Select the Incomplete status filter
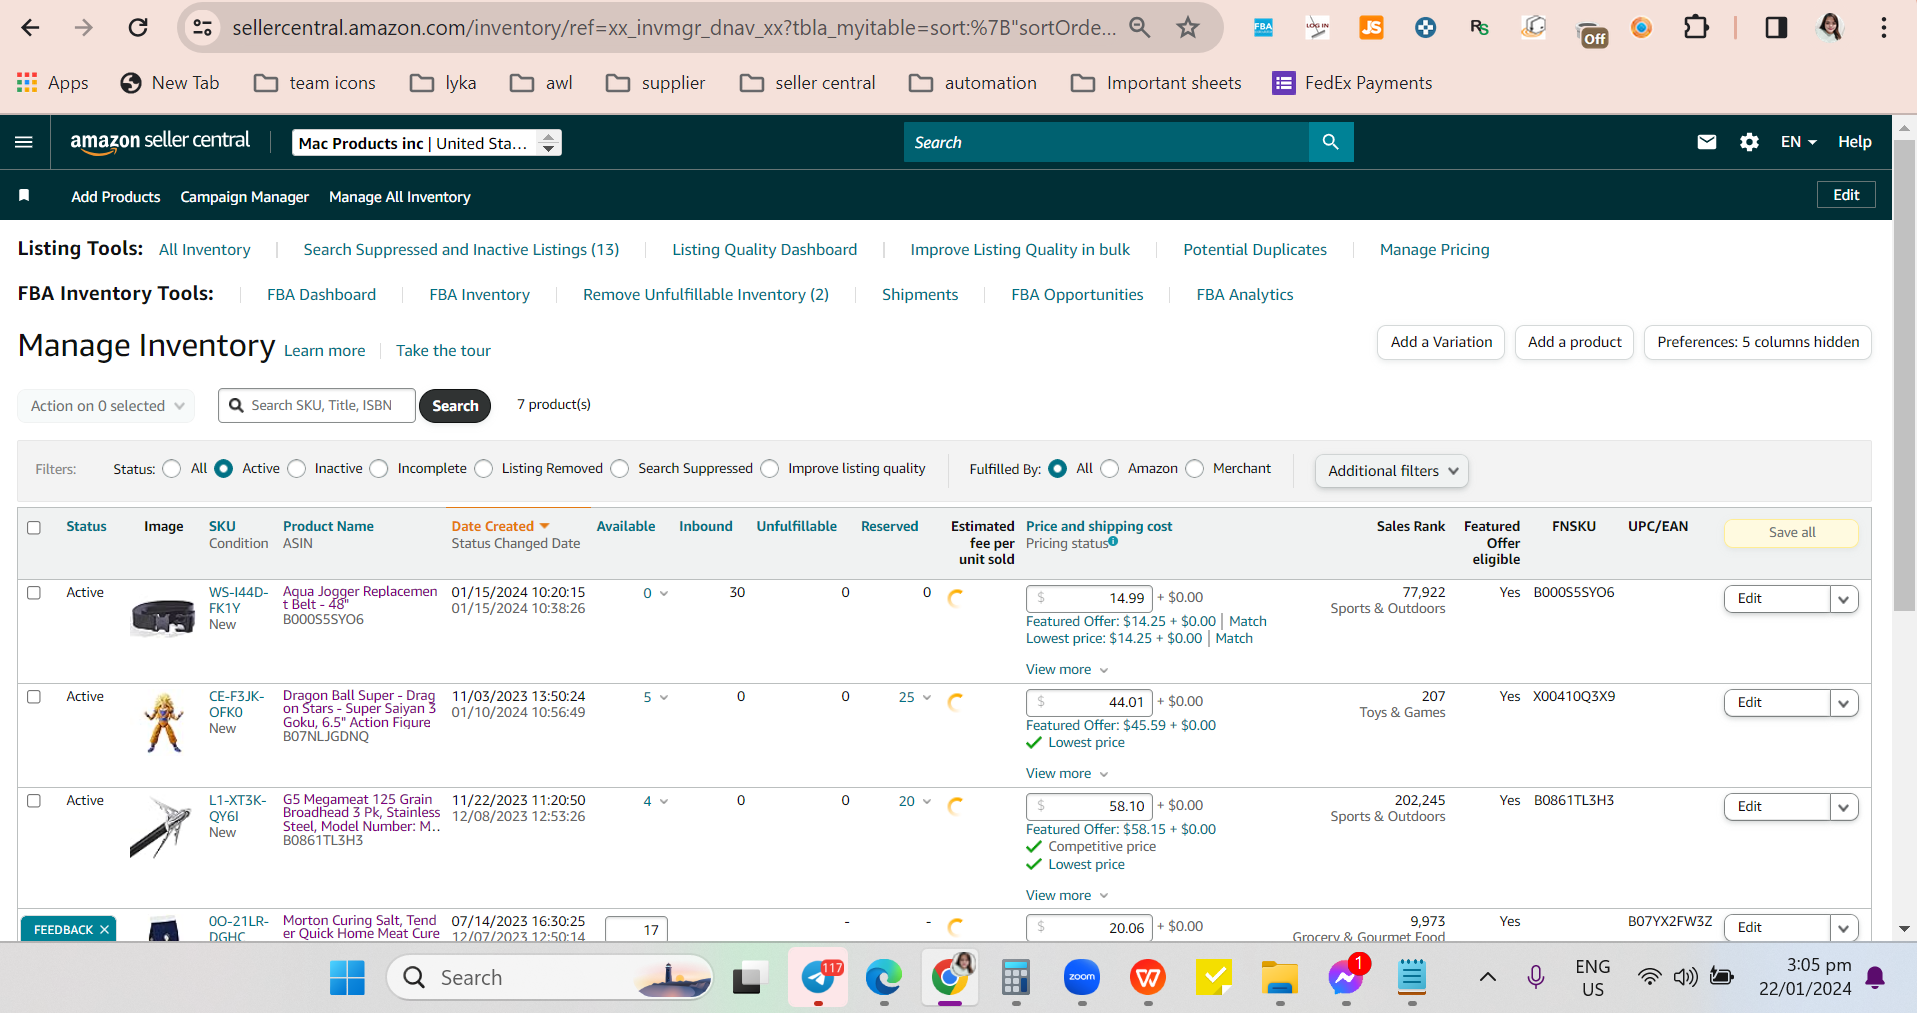Image resolution: width=1917 pixels, height=1013 pixels. (379, 468)
